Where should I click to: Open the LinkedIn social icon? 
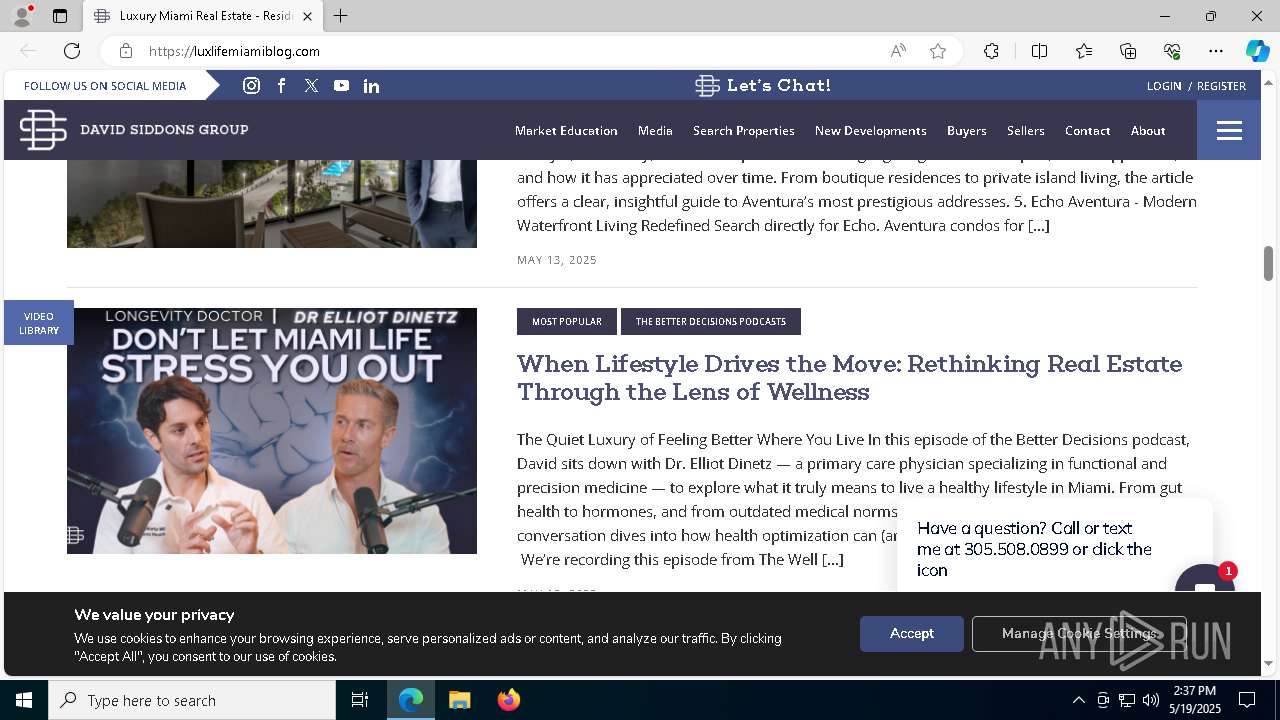click(x=371, y=86)
